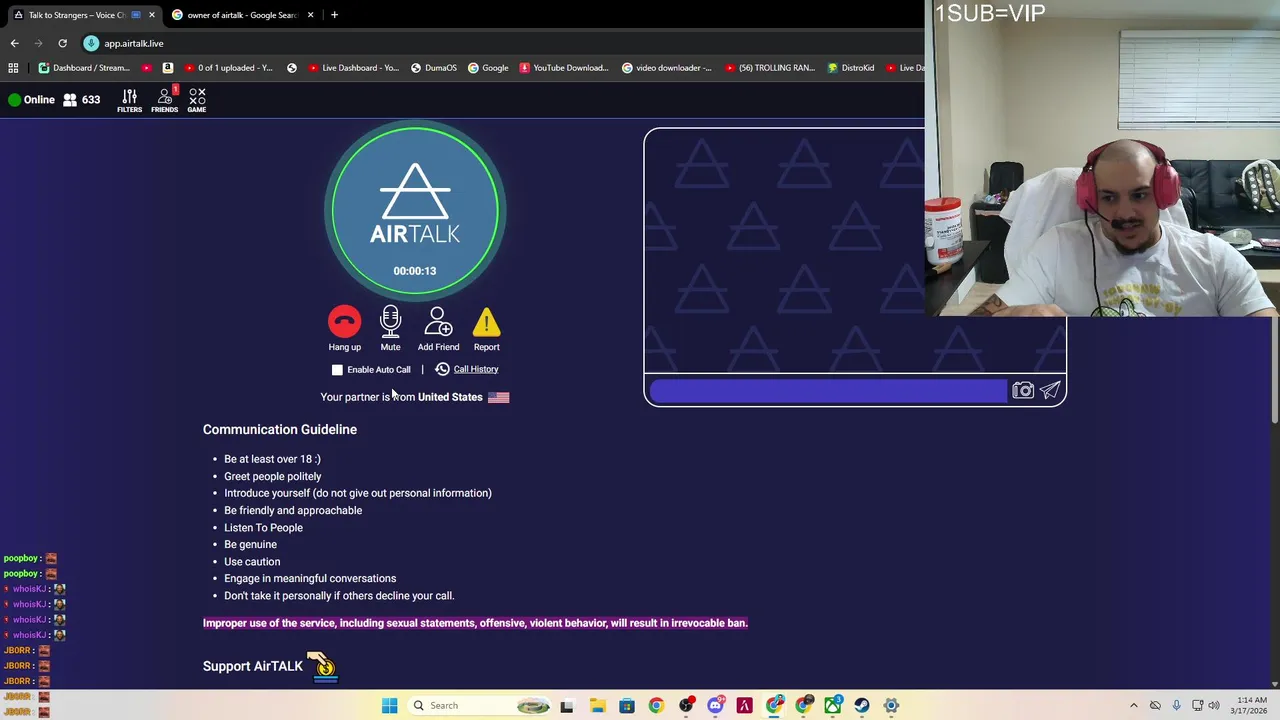Show hidden system tray icons

(1133, 705)
